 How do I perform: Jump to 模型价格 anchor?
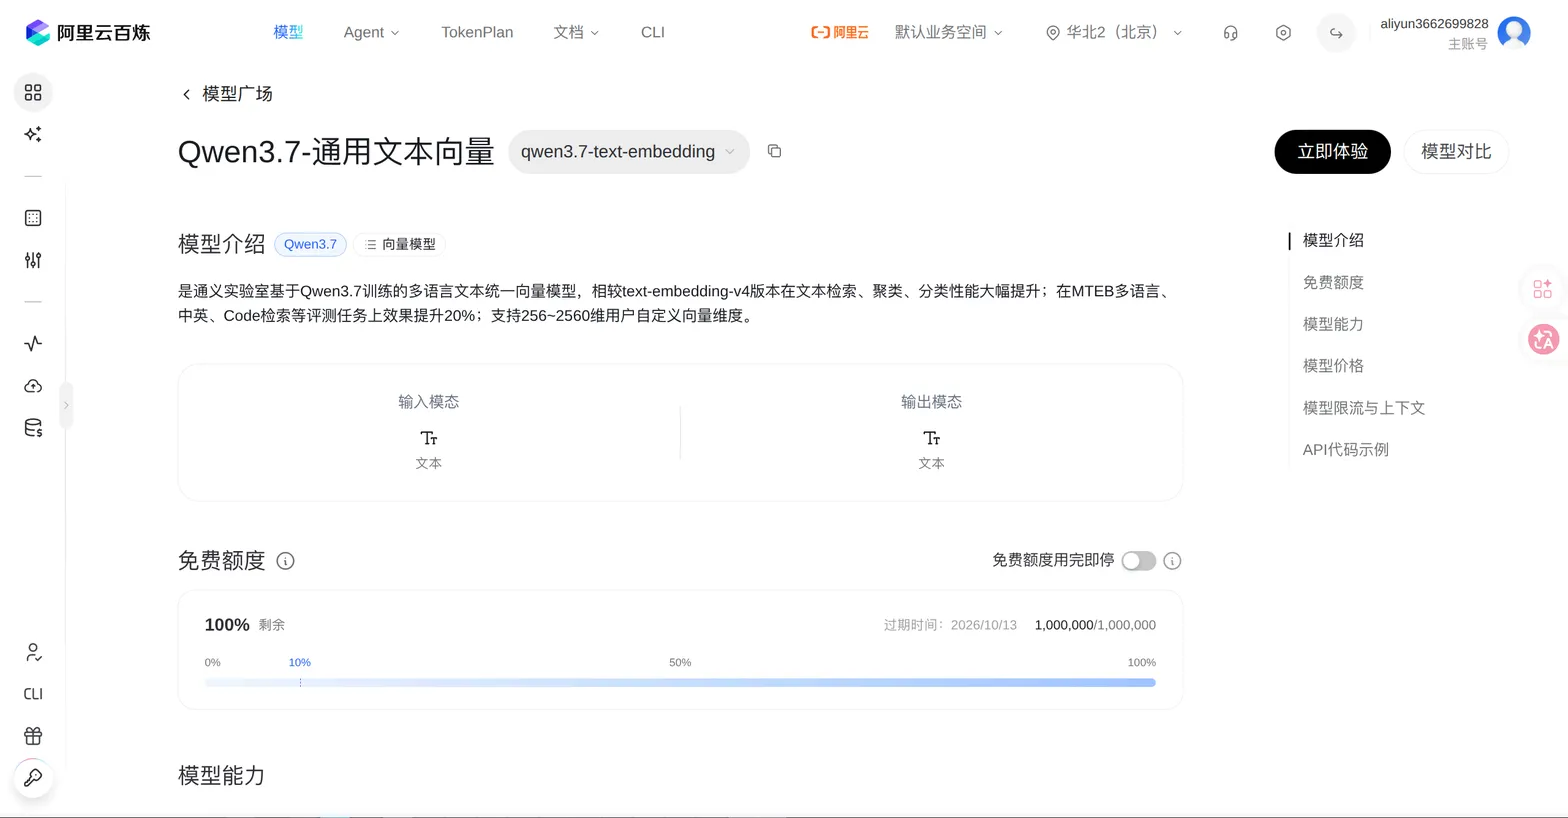pos(1333,366)
